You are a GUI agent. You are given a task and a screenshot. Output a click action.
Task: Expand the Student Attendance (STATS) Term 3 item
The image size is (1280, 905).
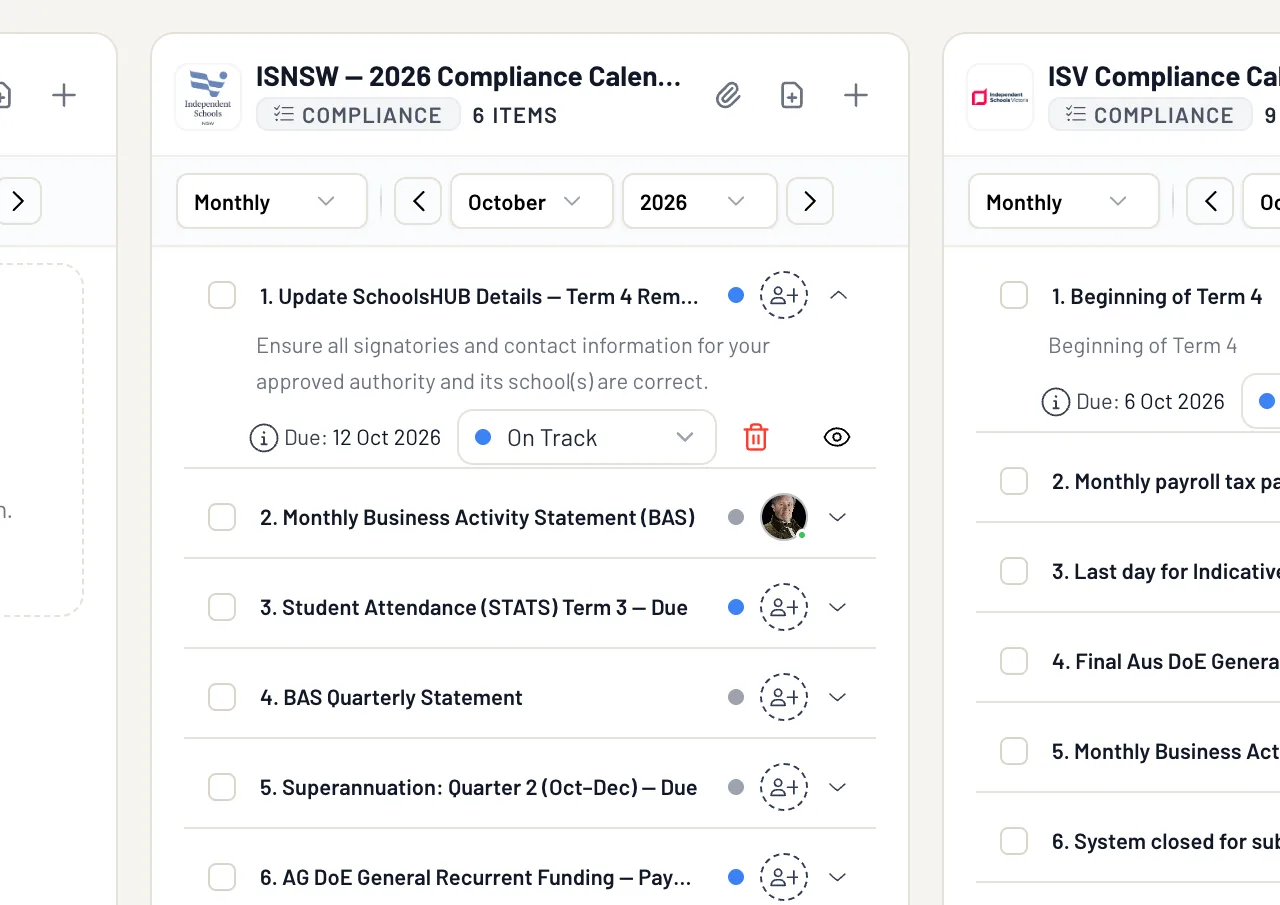(x=838, y=608)
